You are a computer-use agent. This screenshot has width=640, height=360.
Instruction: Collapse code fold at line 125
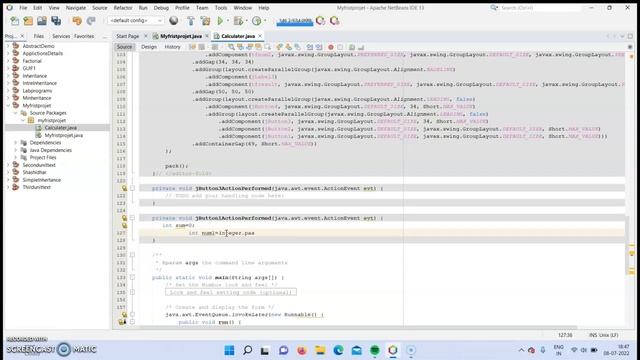click(132, 218)
